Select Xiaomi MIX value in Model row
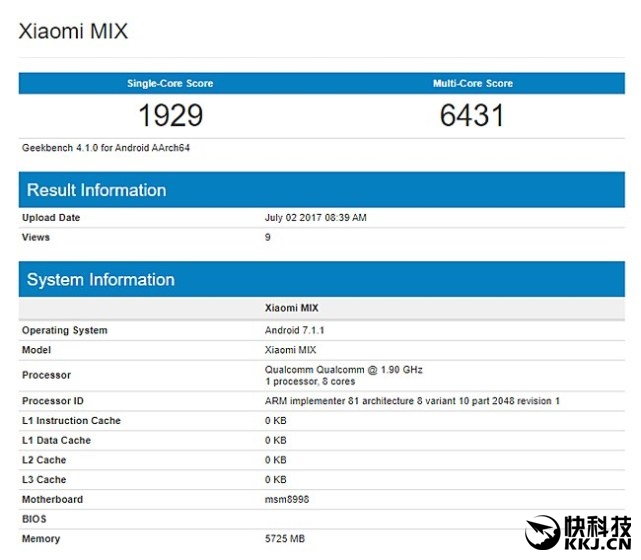This screenshot has width=641, height=560. click(x=290, y=350)
